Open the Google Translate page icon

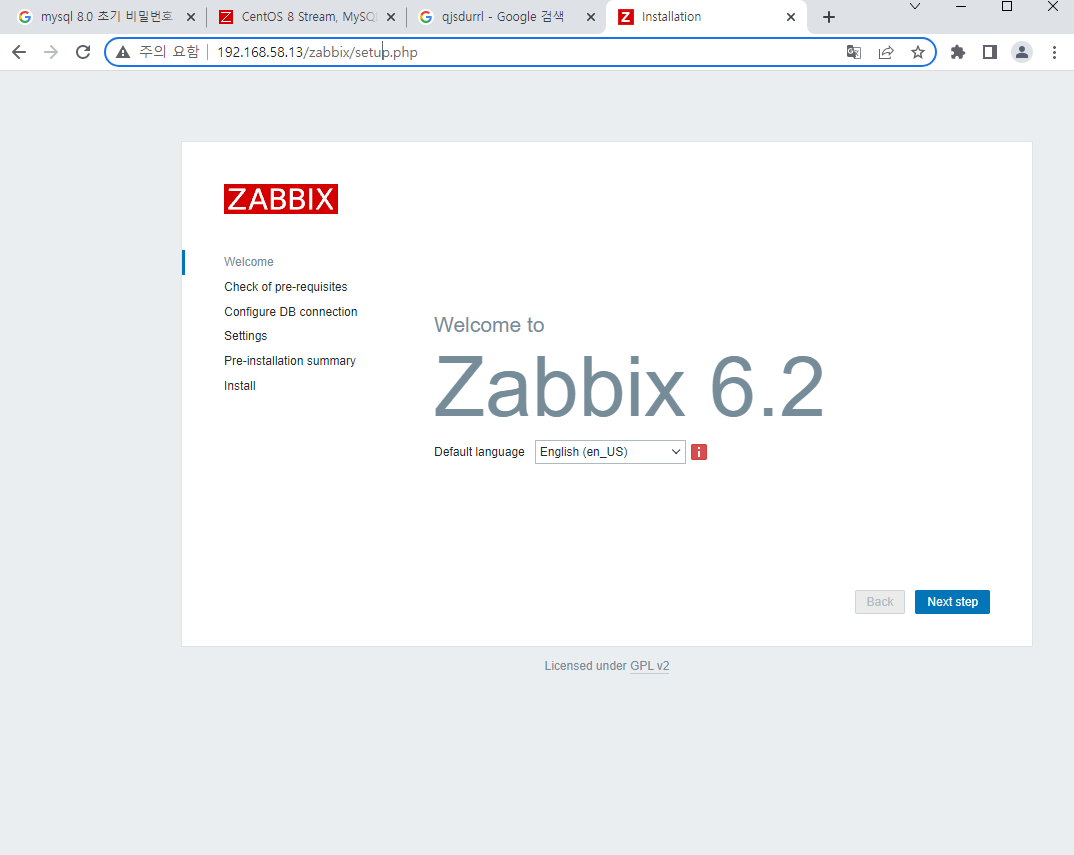tap(853, 52)
